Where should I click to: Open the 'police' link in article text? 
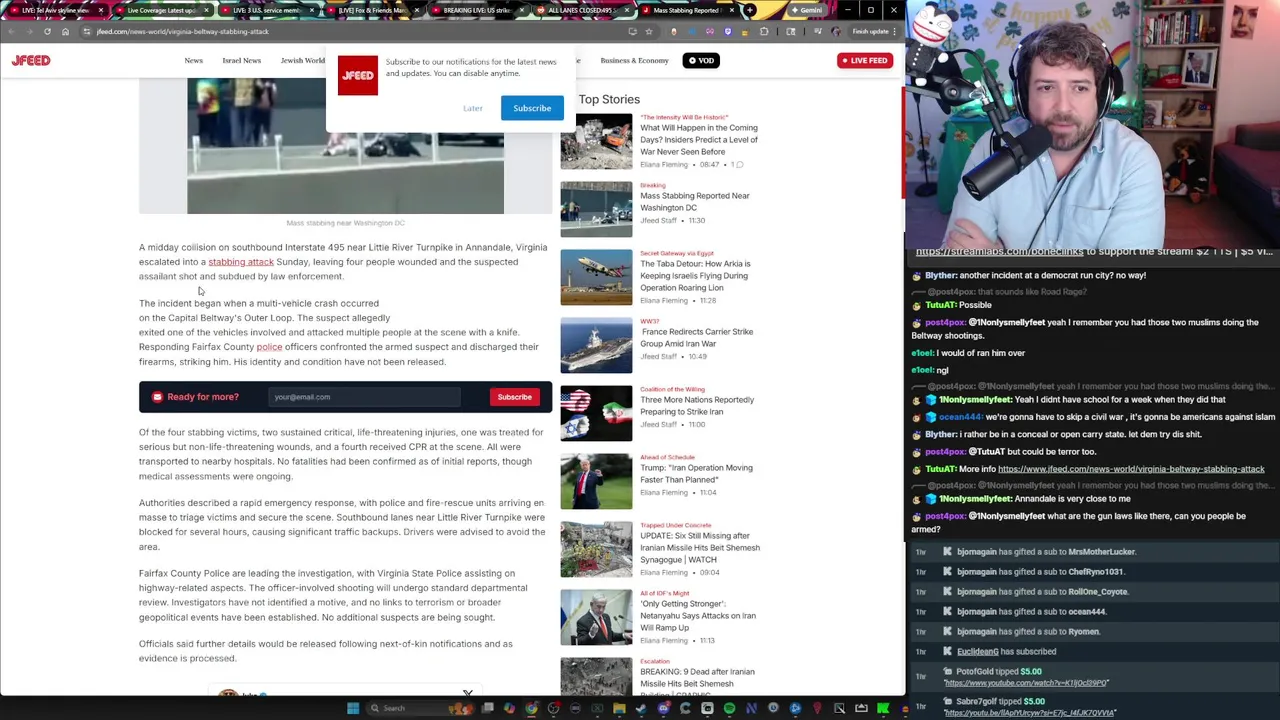pos(269,347)
